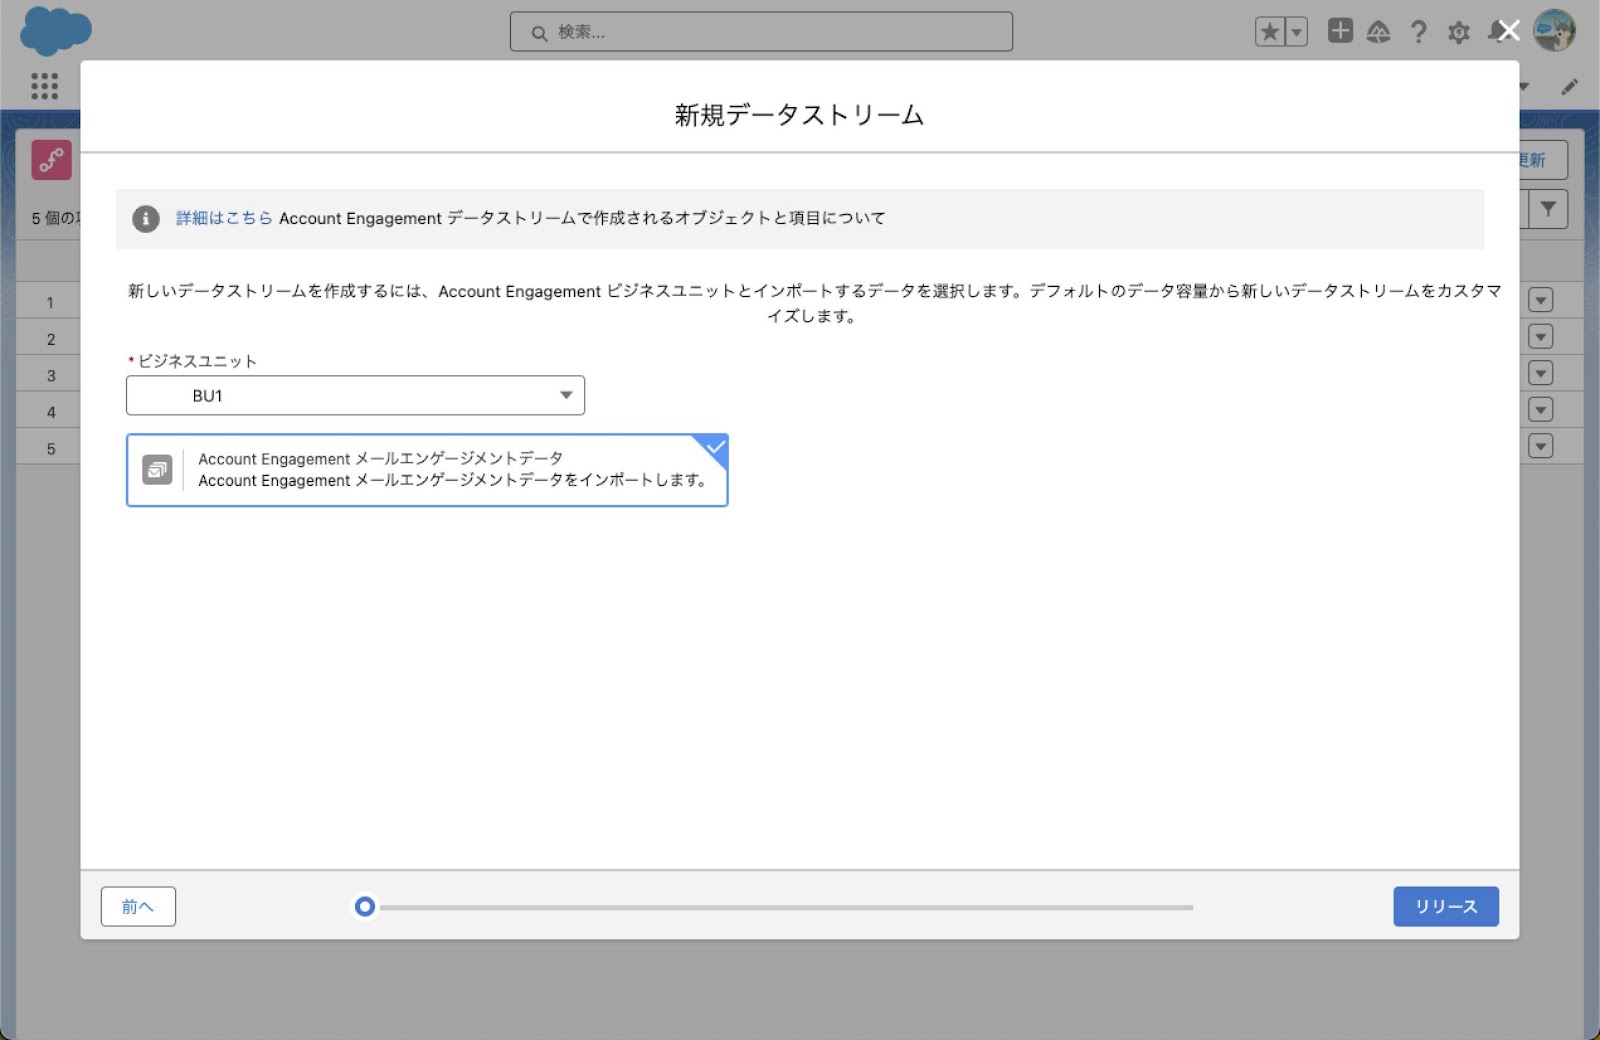This screenshot has width=1600, height=1040.
Task: Click the Salesforce cloud logo
Action: pos(56,30)
